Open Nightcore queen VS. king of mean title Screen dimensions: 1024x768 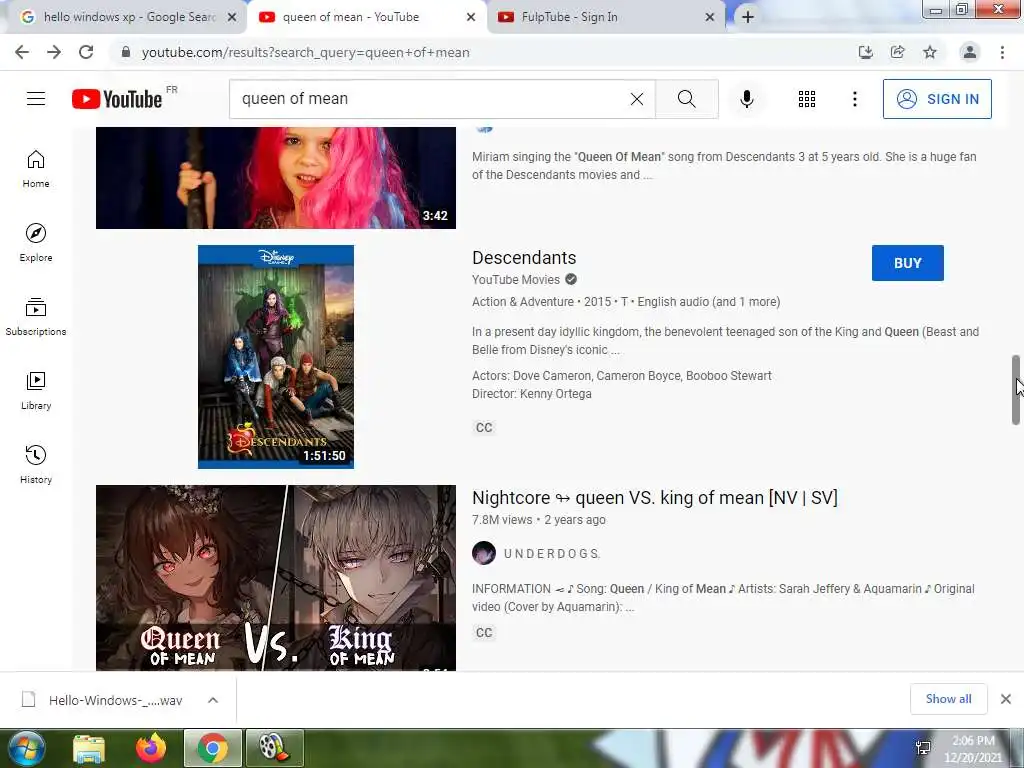click(654, 498)
